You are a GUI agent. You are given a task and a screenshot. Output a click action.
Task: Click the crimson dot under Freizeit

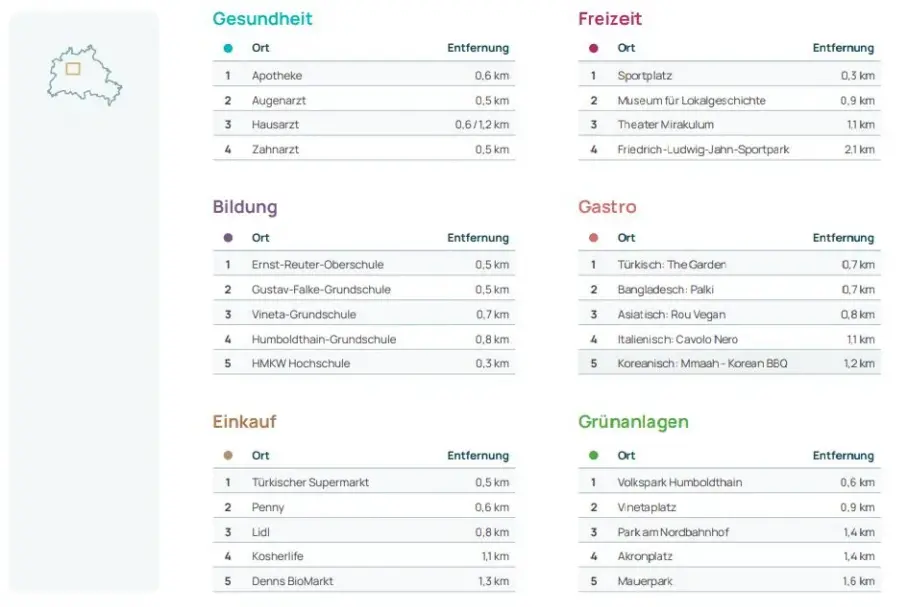coord(594,48)
